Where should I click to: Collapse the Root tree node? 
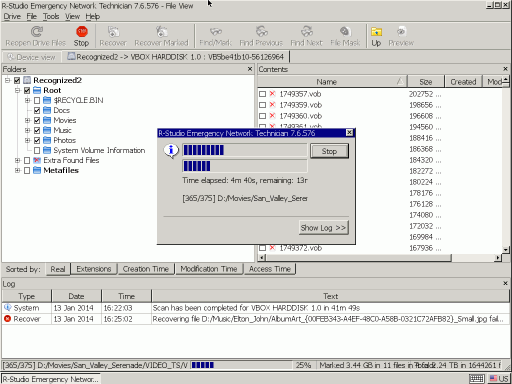[18, 90]
